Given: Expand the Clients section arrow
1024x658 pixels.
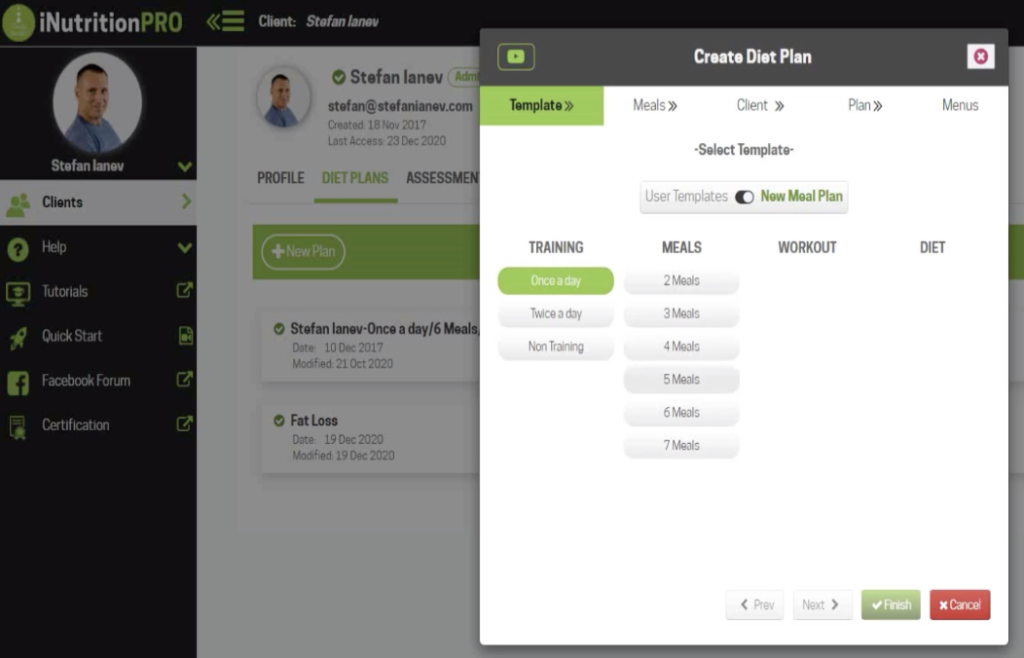Looking at the screenshot, I should point(185,202).
